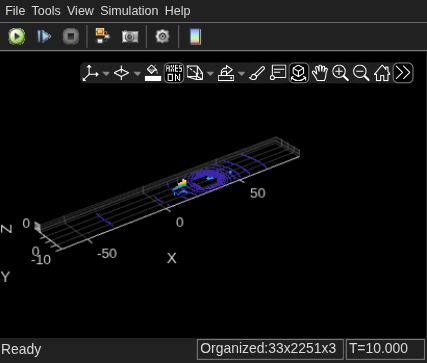
Task: Expand the projection cube dropdown arrow
Action: coord(210,73)
